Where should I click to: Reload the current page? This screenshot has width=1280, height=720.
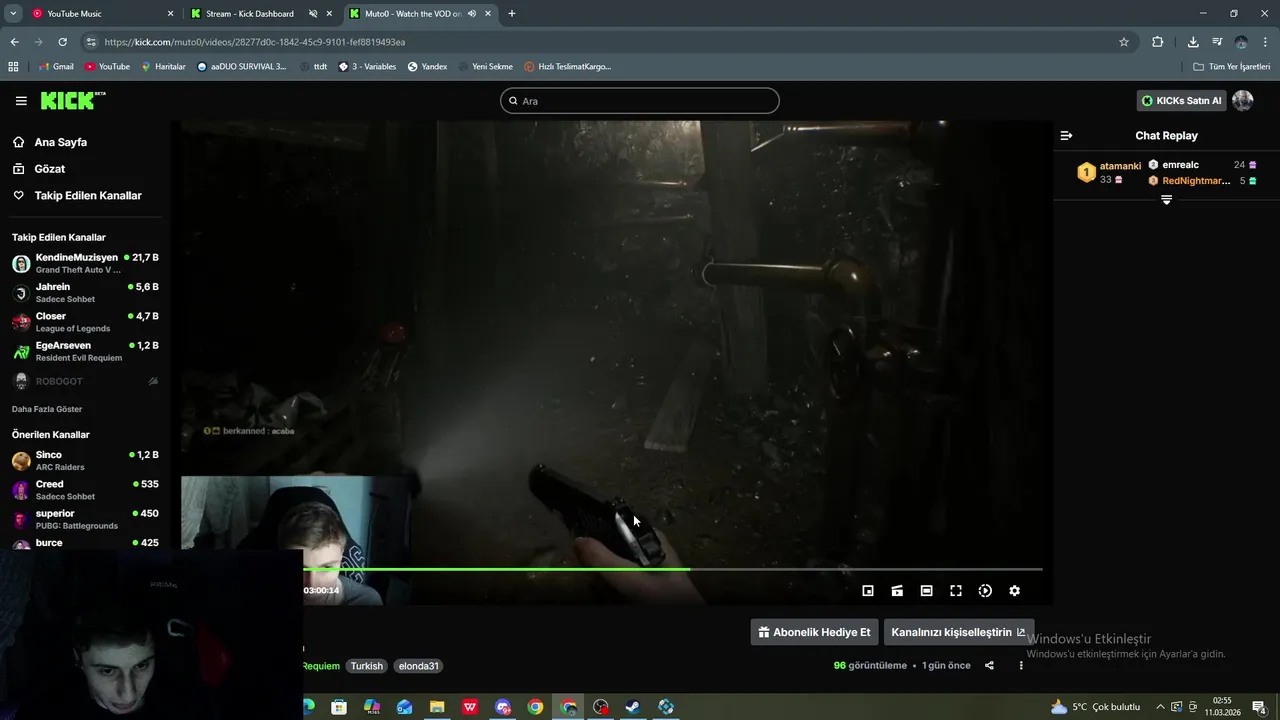(x=62, y=42)
